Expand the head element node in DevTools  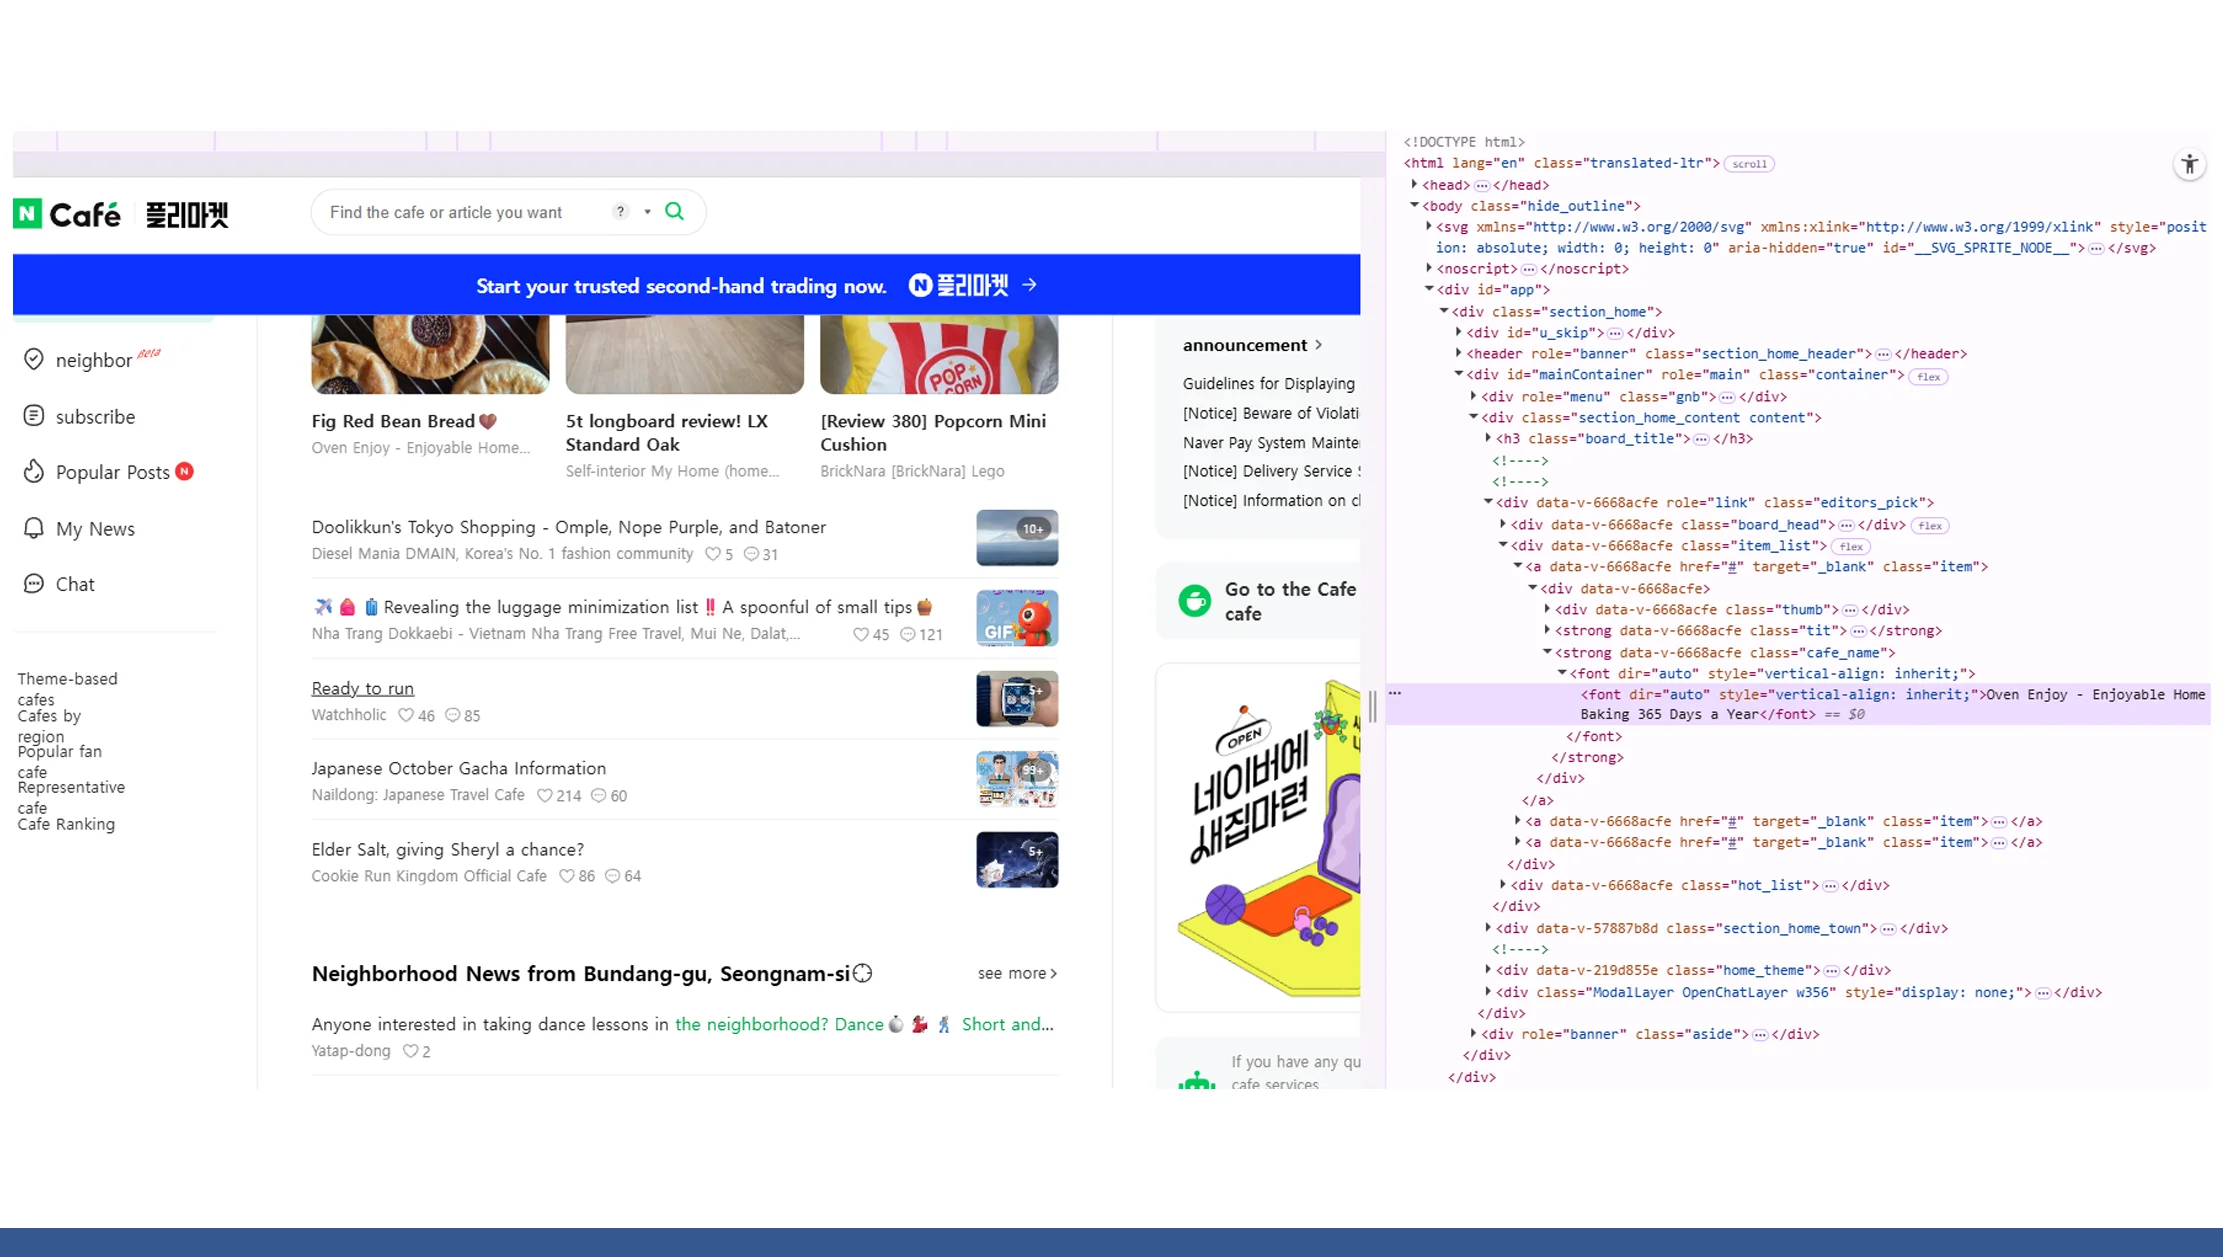[1415, 185]
